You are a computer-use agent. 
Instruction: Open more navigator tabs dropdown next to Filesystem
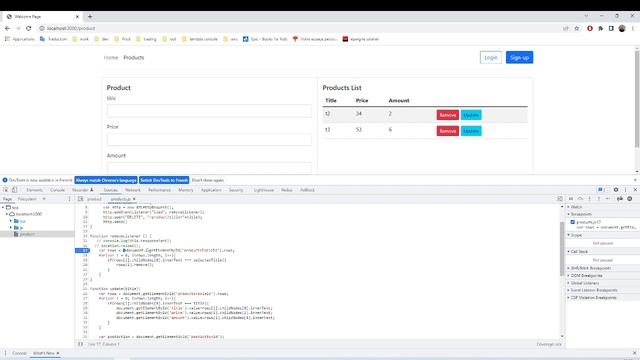coord(44,199)
